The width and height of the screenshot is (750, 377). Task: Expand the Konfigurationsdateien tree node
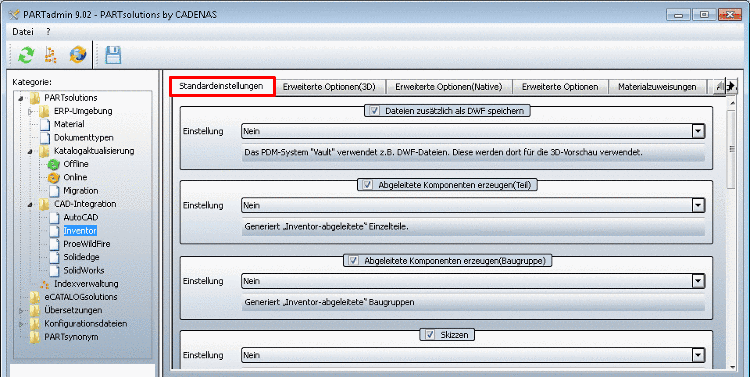point(21,324)
